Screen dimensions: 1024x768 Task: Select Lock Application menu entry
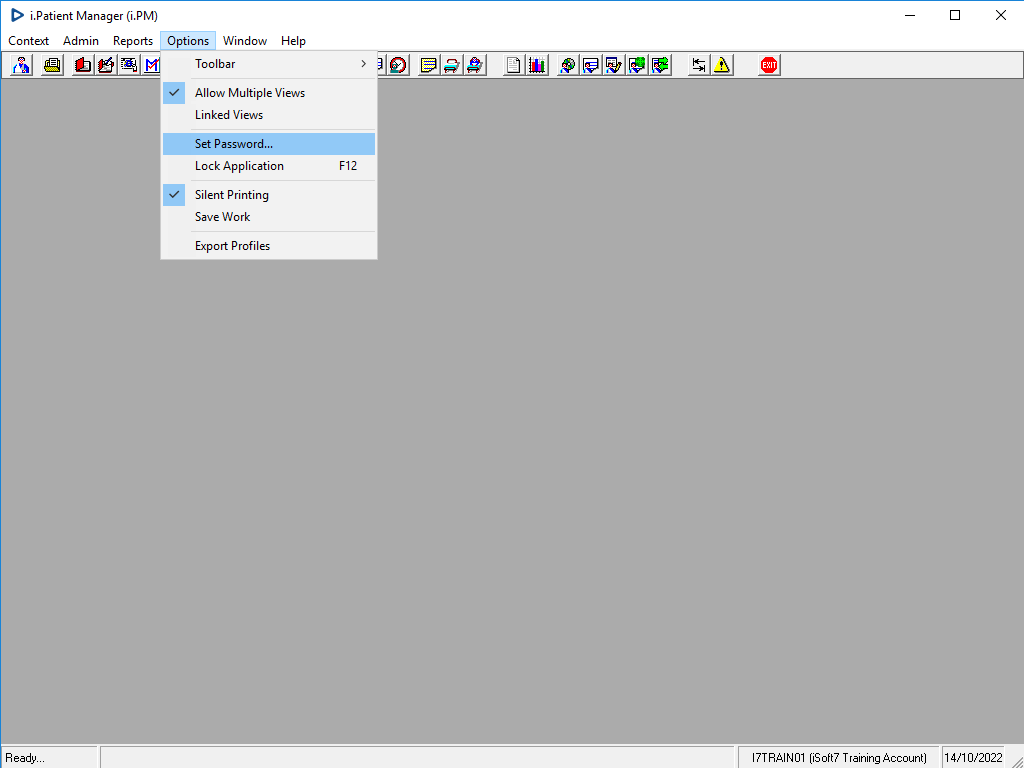click(x=268, y=166)
